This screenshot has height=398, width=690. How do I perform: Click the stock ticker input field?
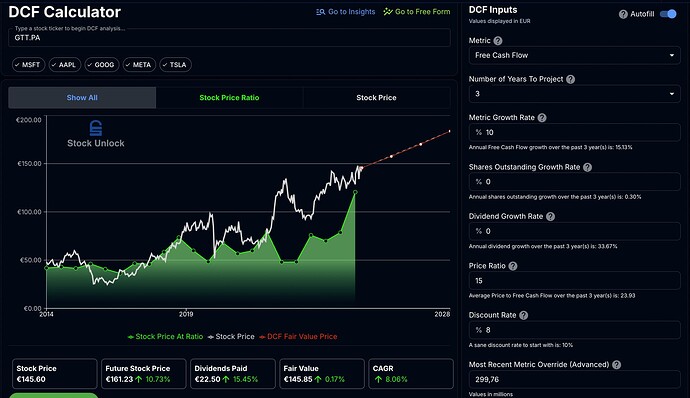(x=229, y=38)
